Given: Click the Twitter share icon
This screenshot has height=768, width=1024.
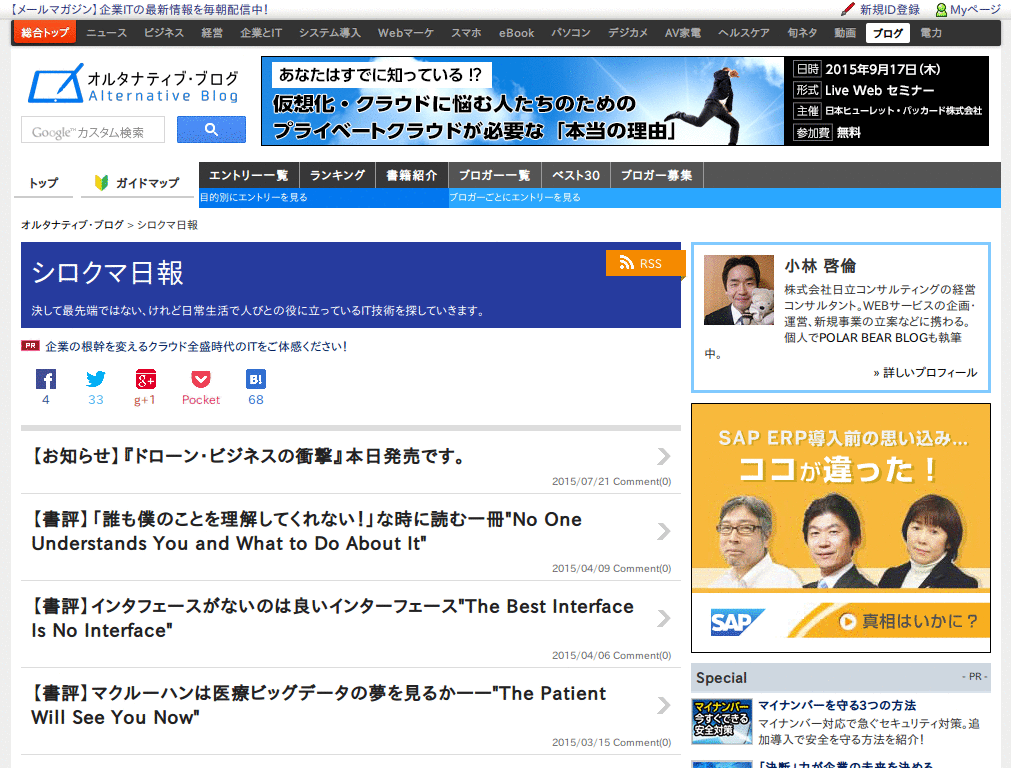Looking at the screenshot, I should pyautogui.click(x=96, y=379).
